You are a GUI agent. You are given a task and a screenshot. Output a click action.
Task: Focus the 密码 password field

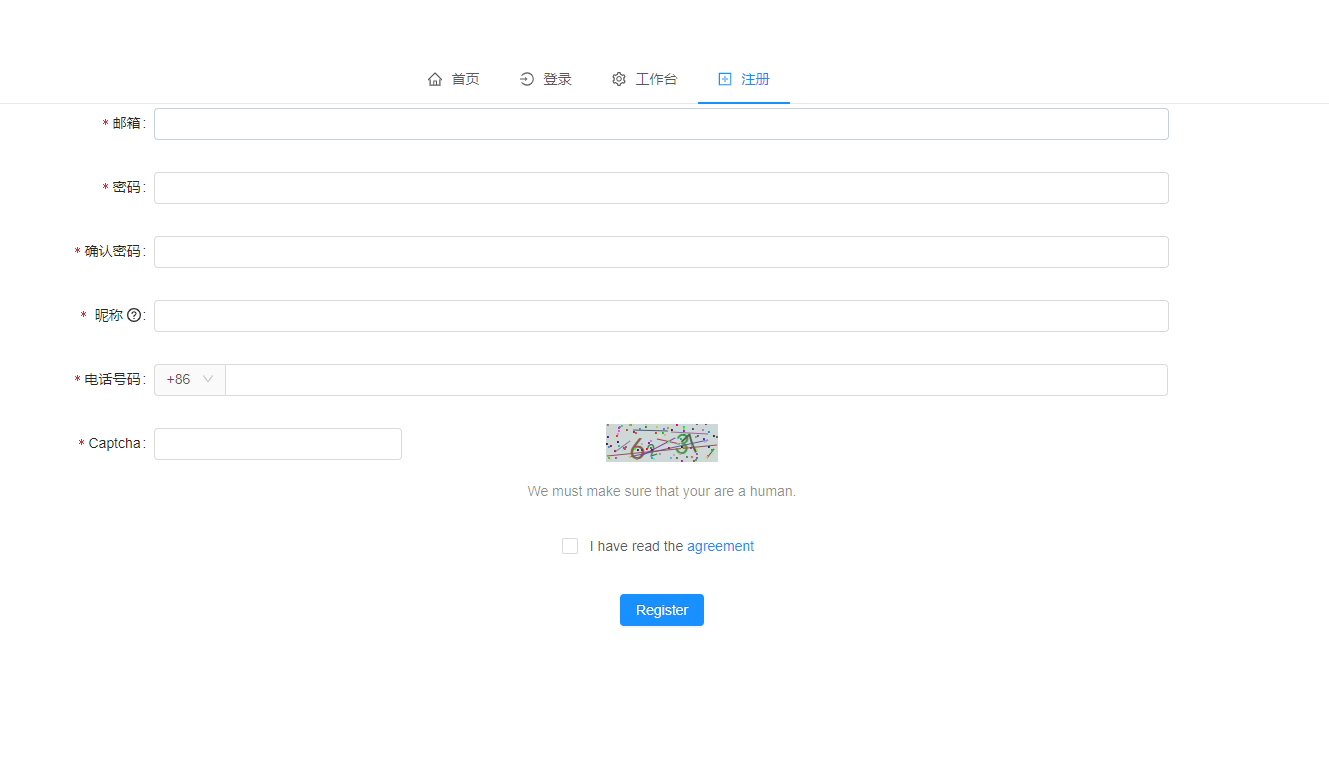[x=661, y=187]
